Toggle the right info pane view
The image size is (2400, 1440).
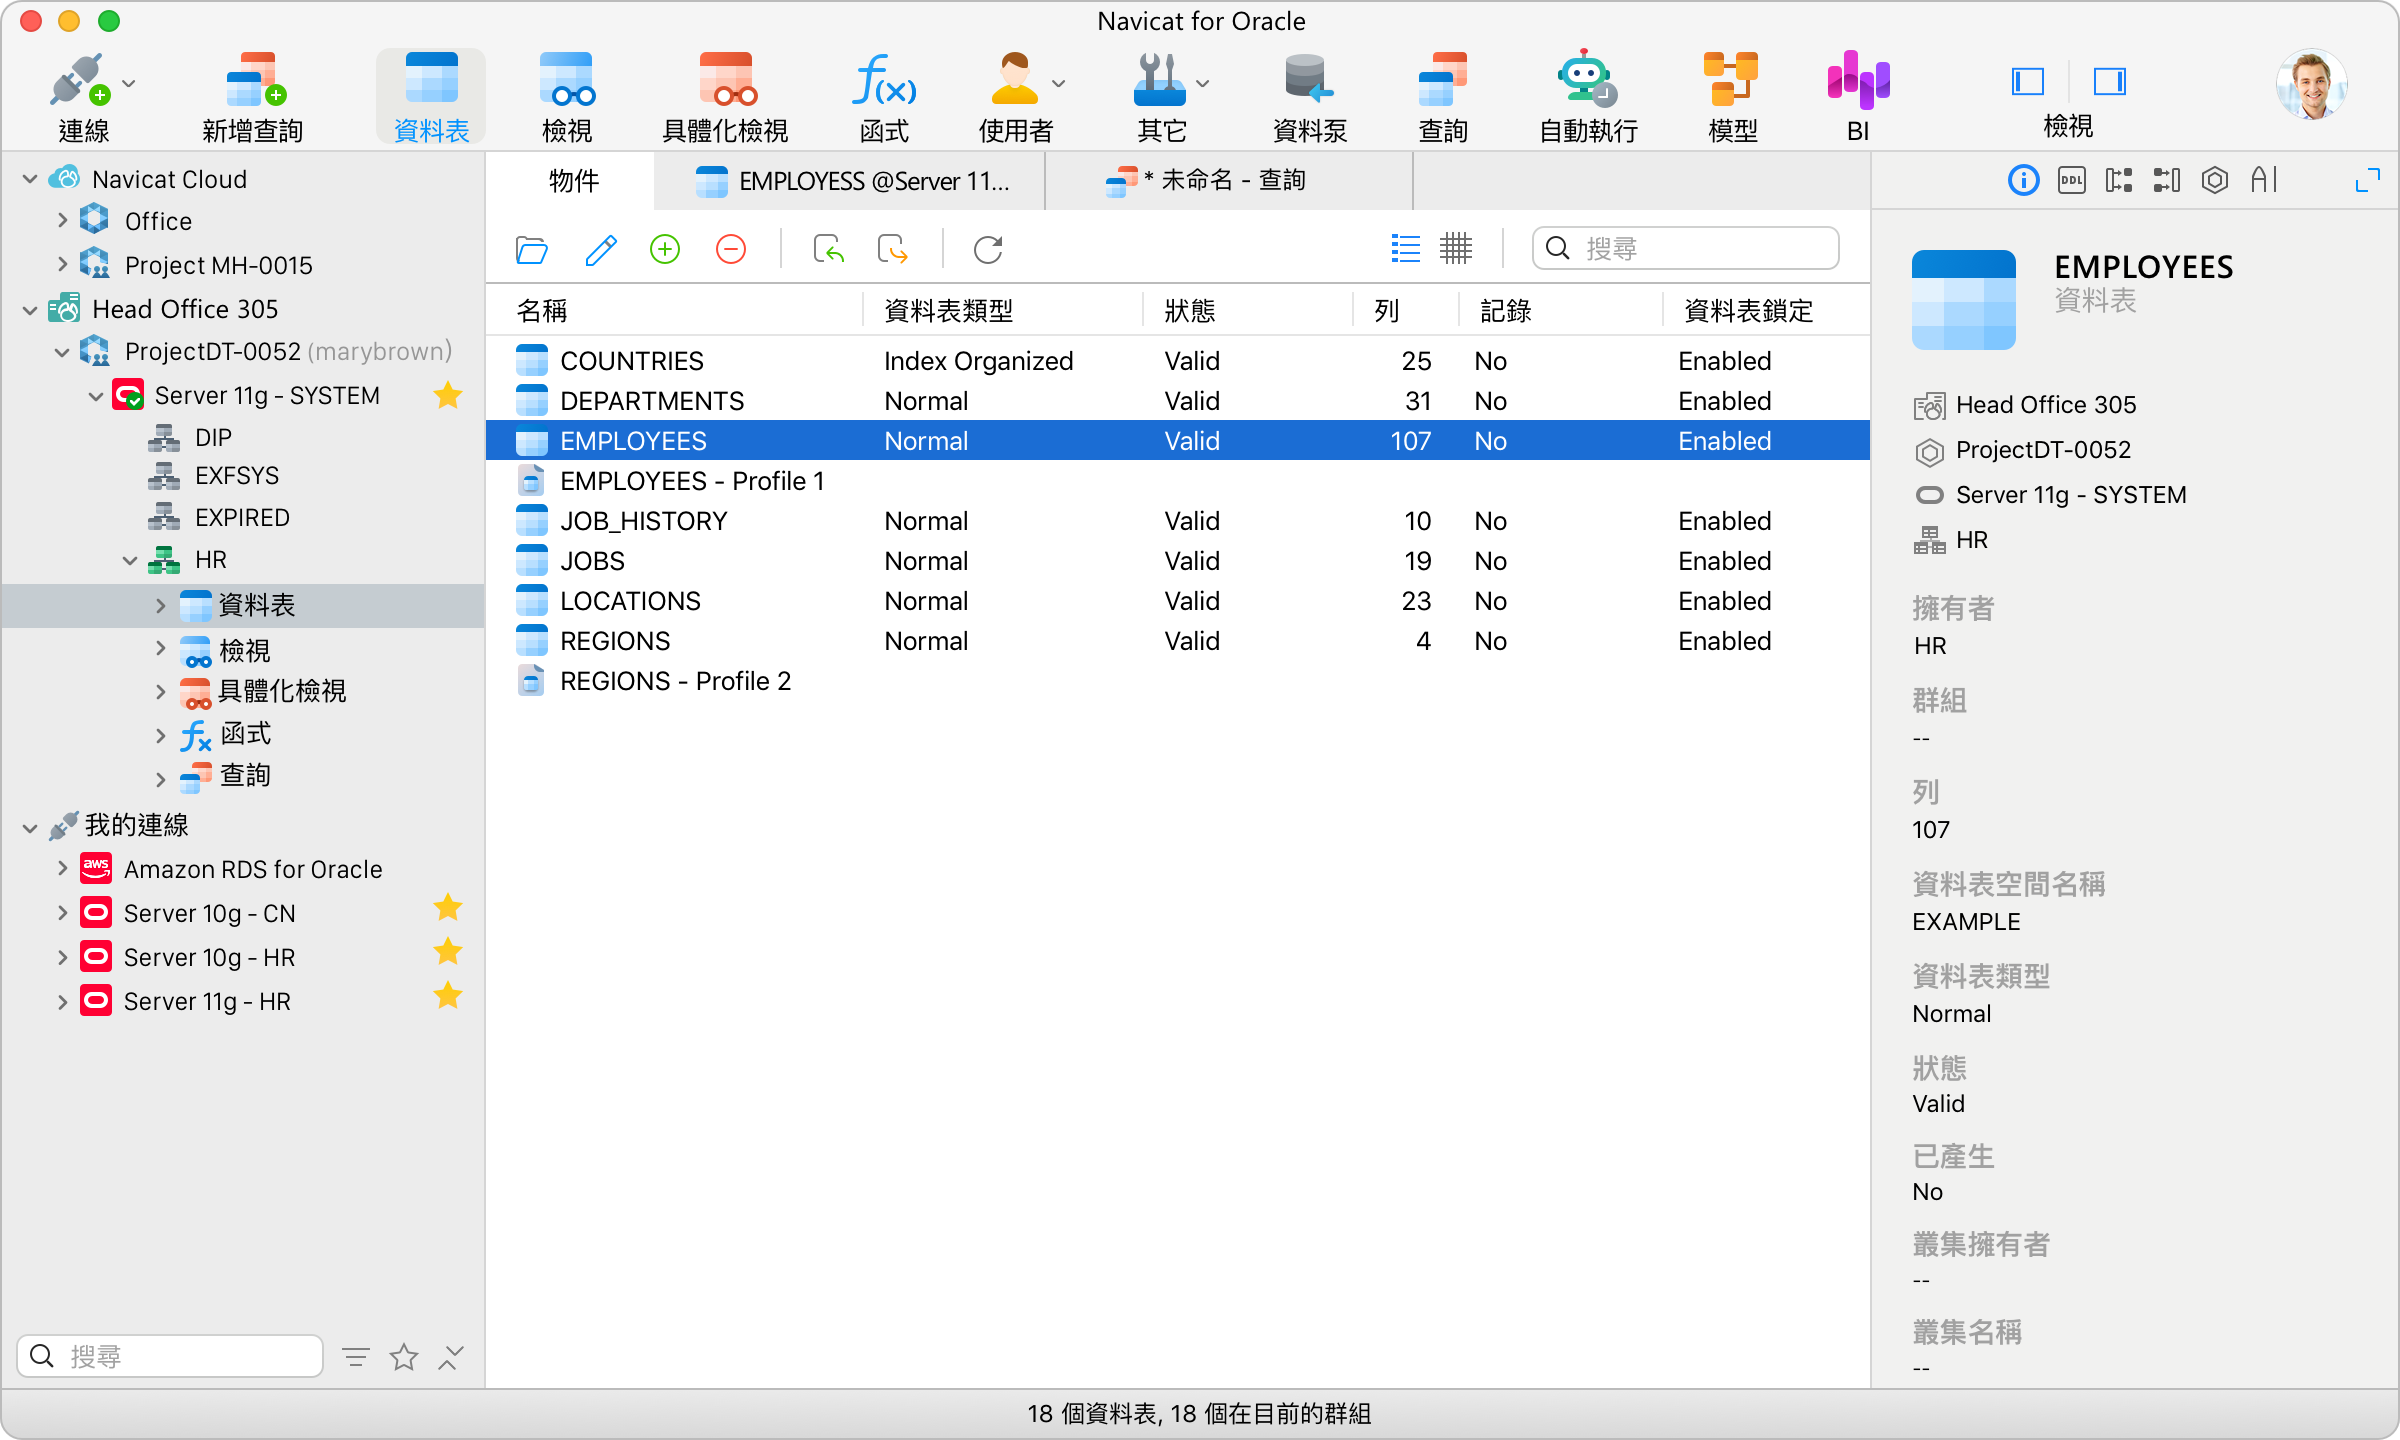tap(2109, 82)
